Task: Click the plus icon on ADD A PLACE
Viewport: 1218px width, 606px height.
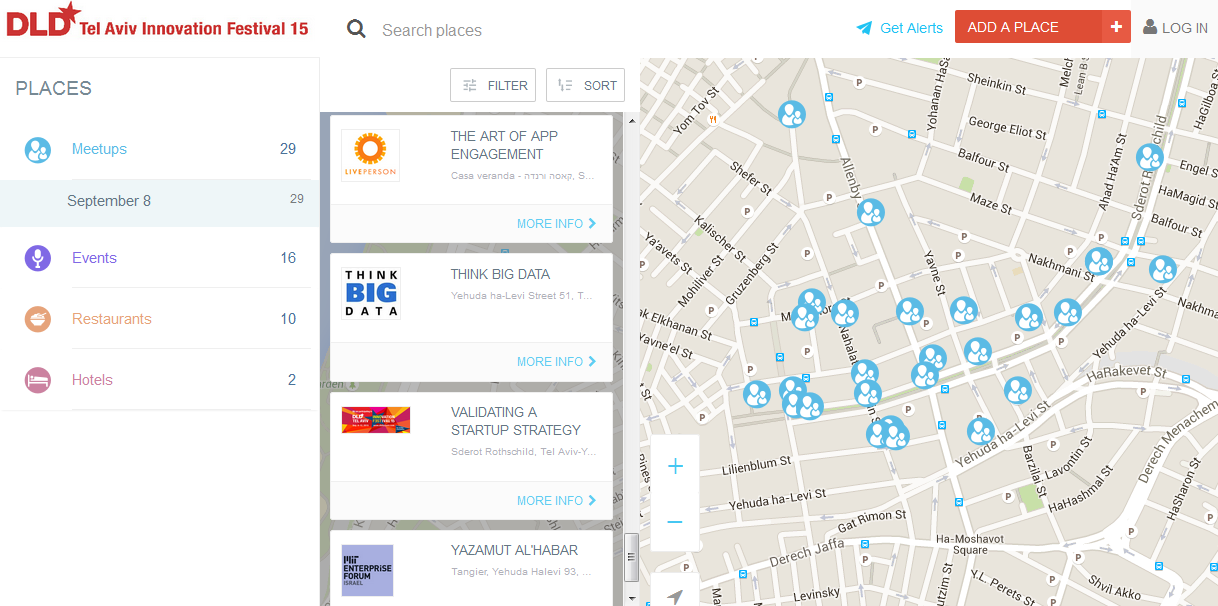Action: click(1116, 27)
